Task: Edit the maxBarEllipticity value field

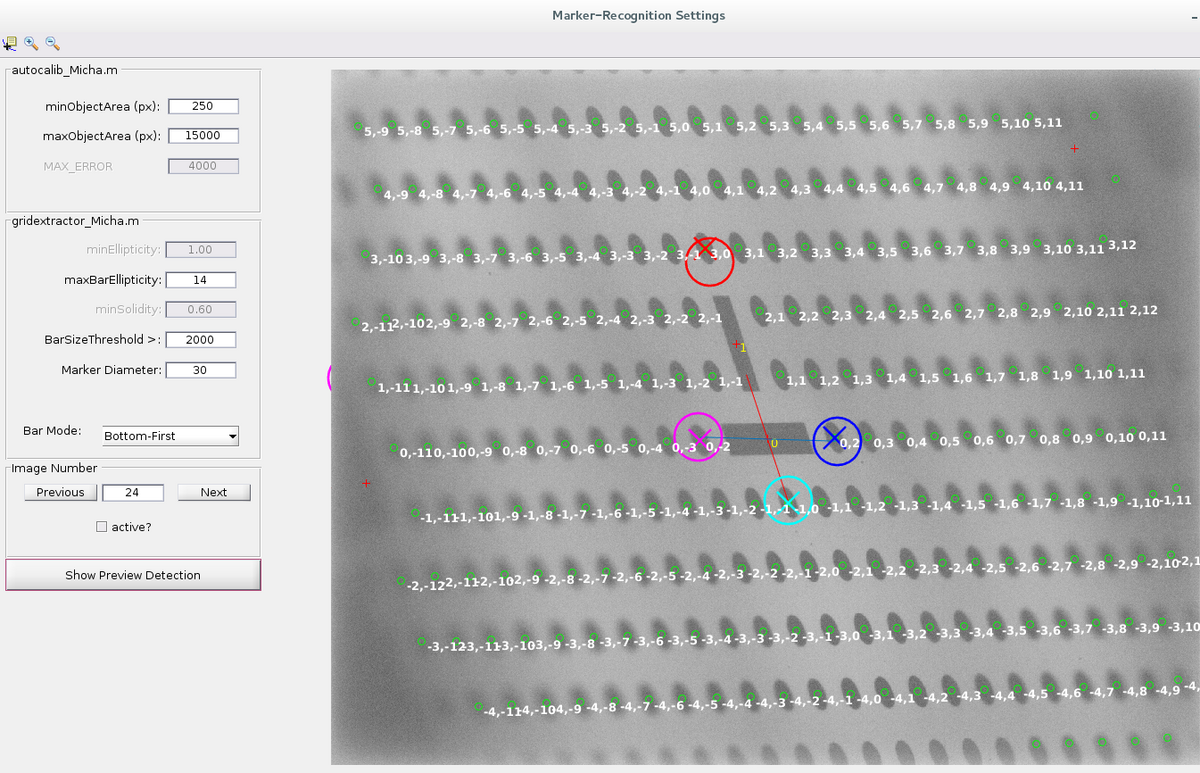Action: (200, 280)
